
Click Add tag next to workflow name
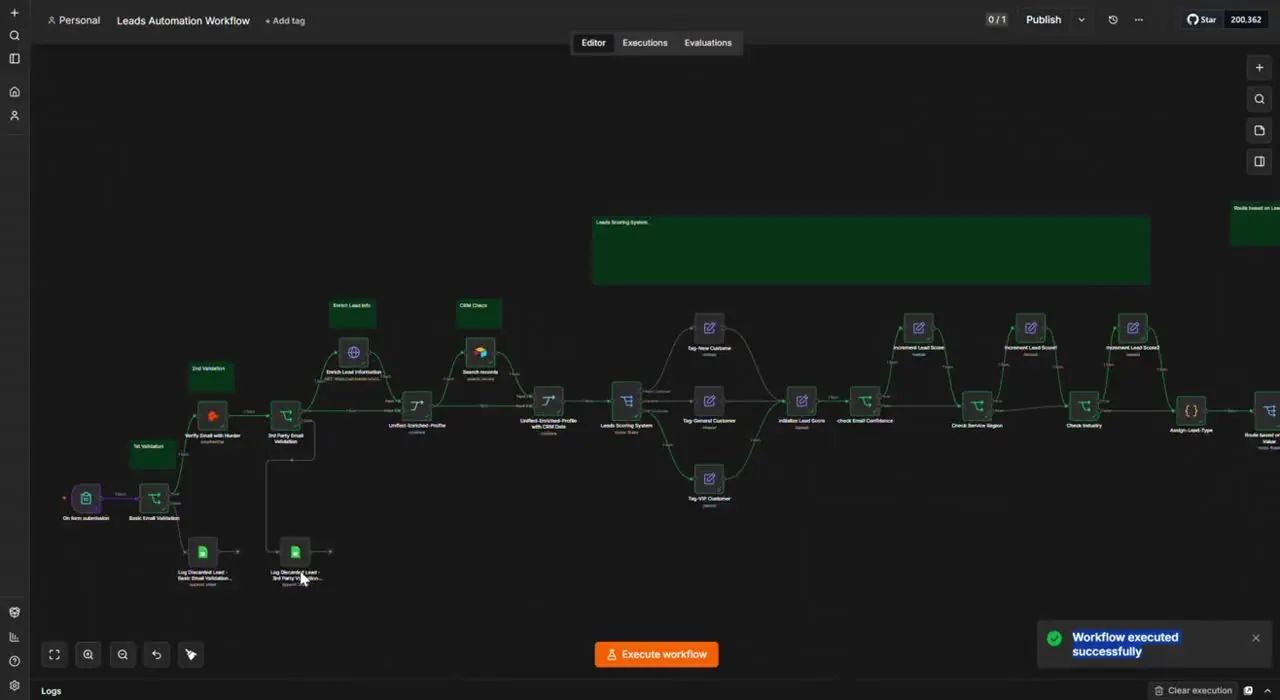[285, 21]
